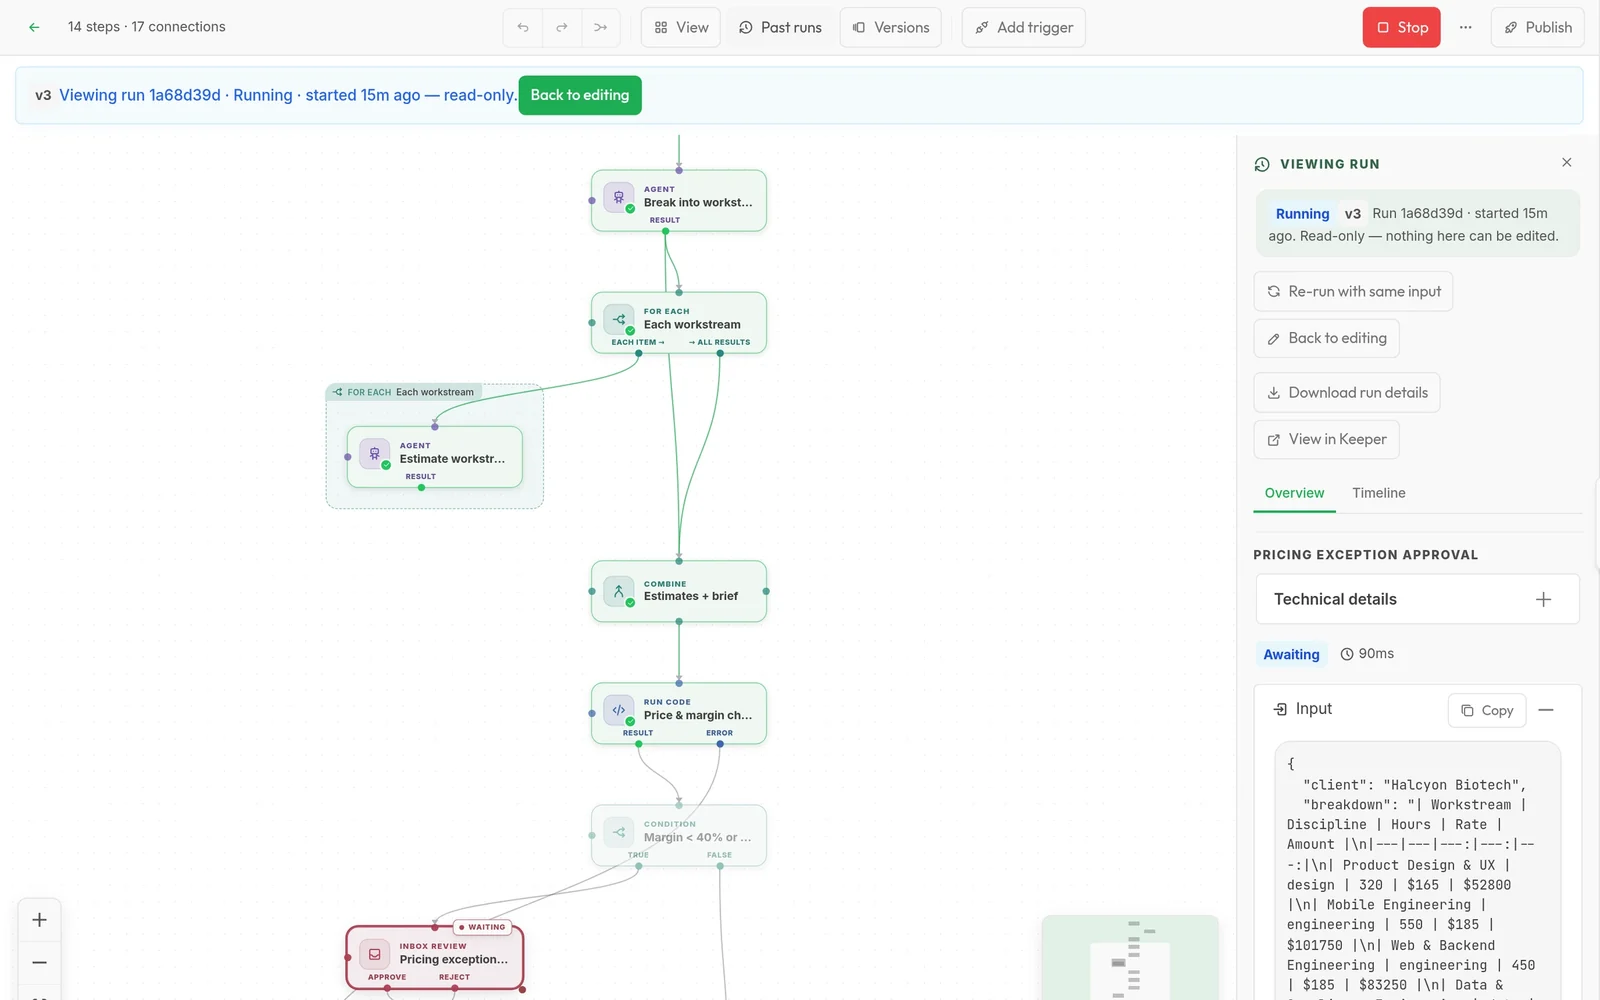This screenshot has height=1000, width=1600.
Task: Click the undo arrow in toolbar
Action: point(523,27)
